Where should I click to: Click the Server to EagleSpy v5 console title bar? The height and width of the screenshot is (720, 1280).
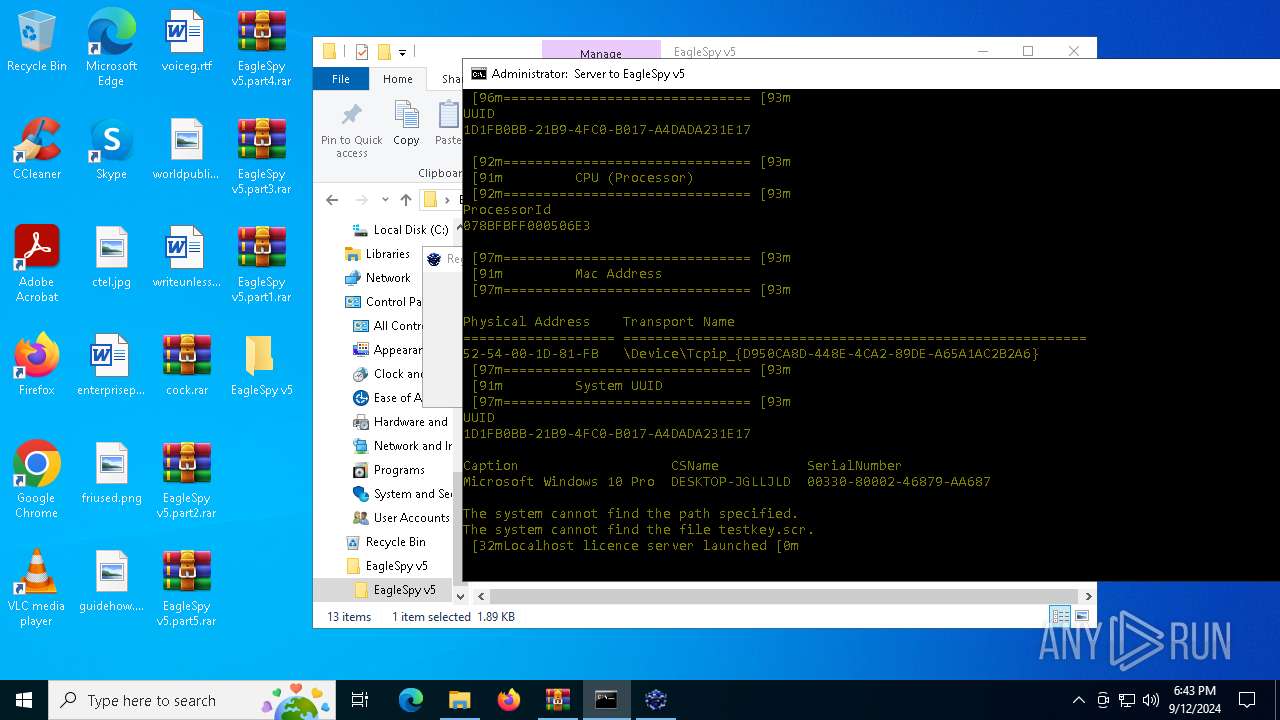[x=870, y=74]
